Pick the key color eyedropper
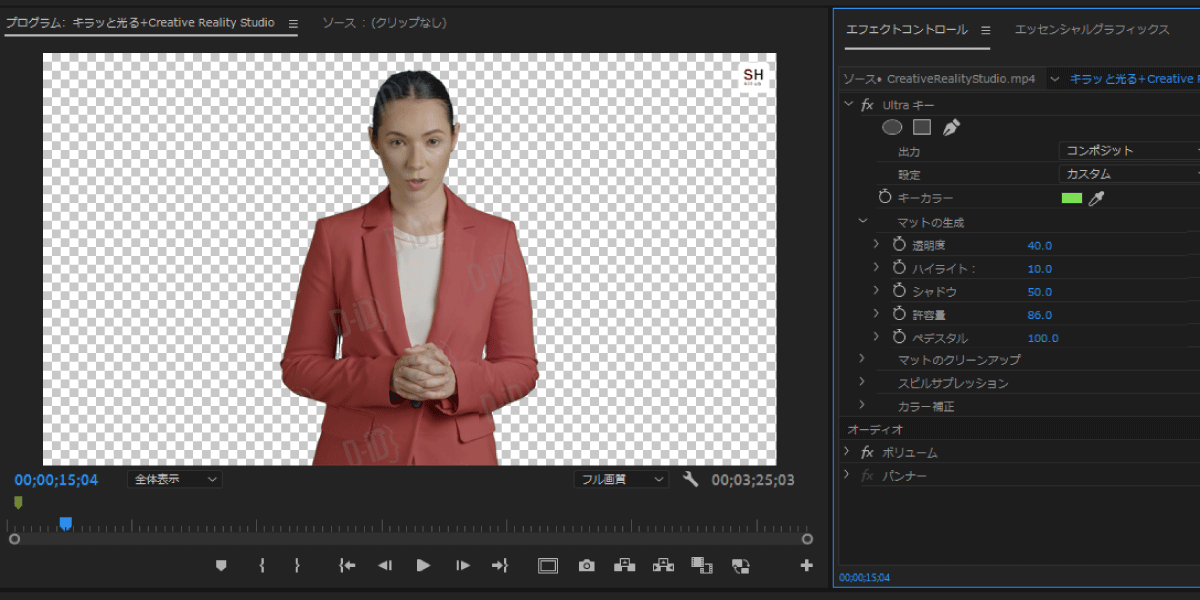Screen dimensions: 1200x600 coord(1096,198)
